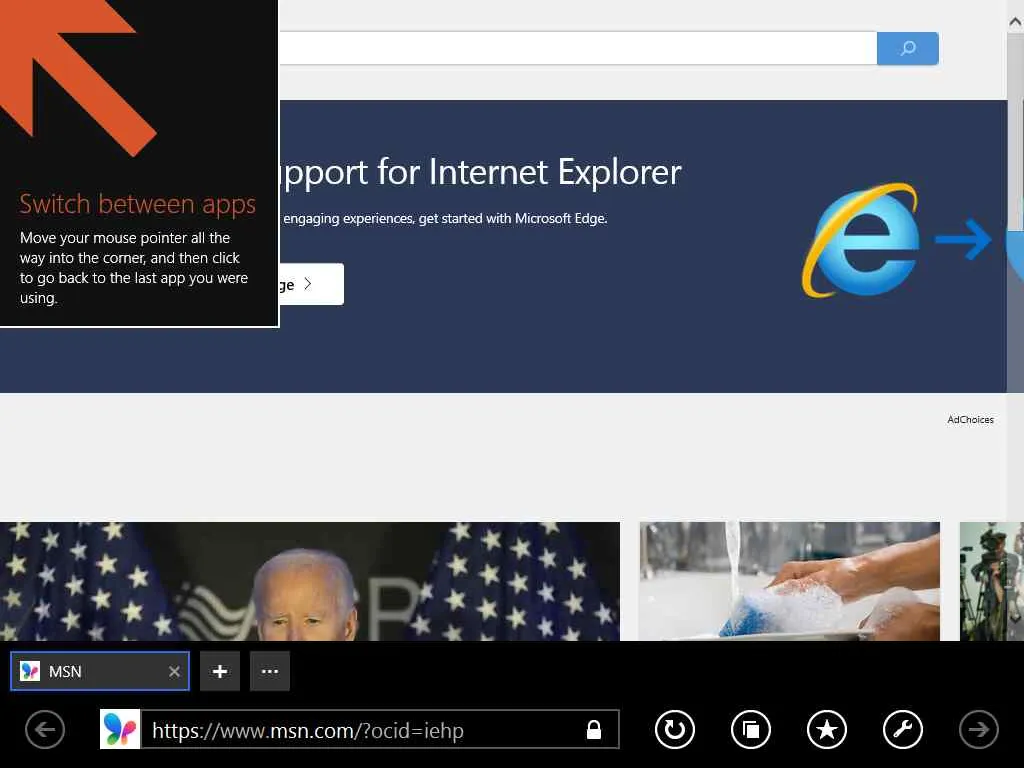Click the Internet Explorer logo in banner
The height and width of the screenshot is (768, 1024).
(861, 240)
